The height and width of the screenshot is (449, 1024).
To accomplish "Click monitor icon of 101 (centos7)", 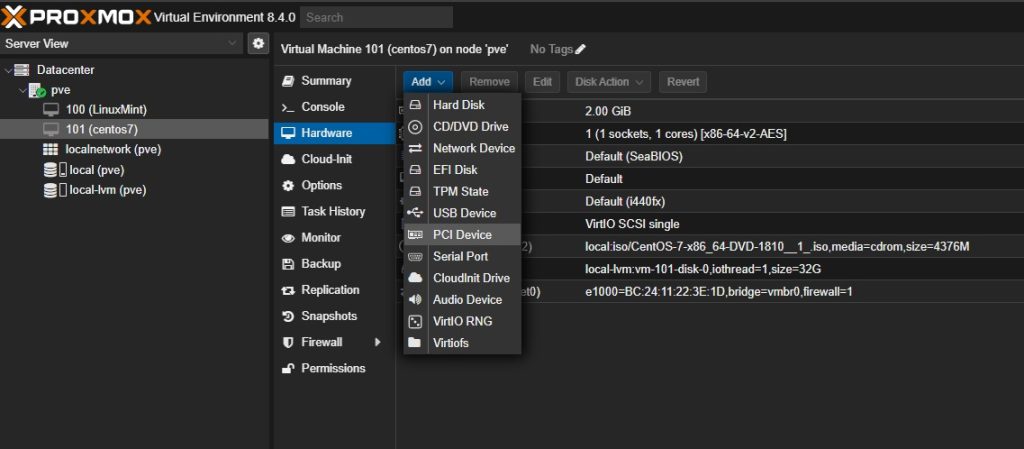I will 50,129.
